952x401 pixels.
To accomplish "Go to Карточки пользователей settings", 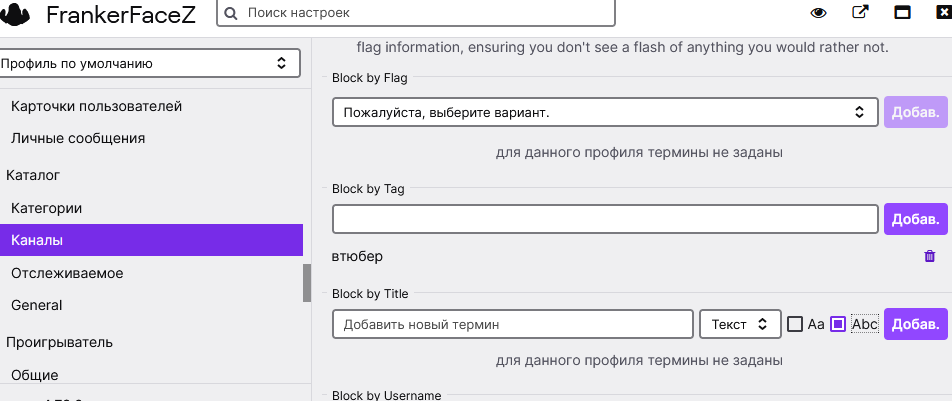I will click(96, 106).
